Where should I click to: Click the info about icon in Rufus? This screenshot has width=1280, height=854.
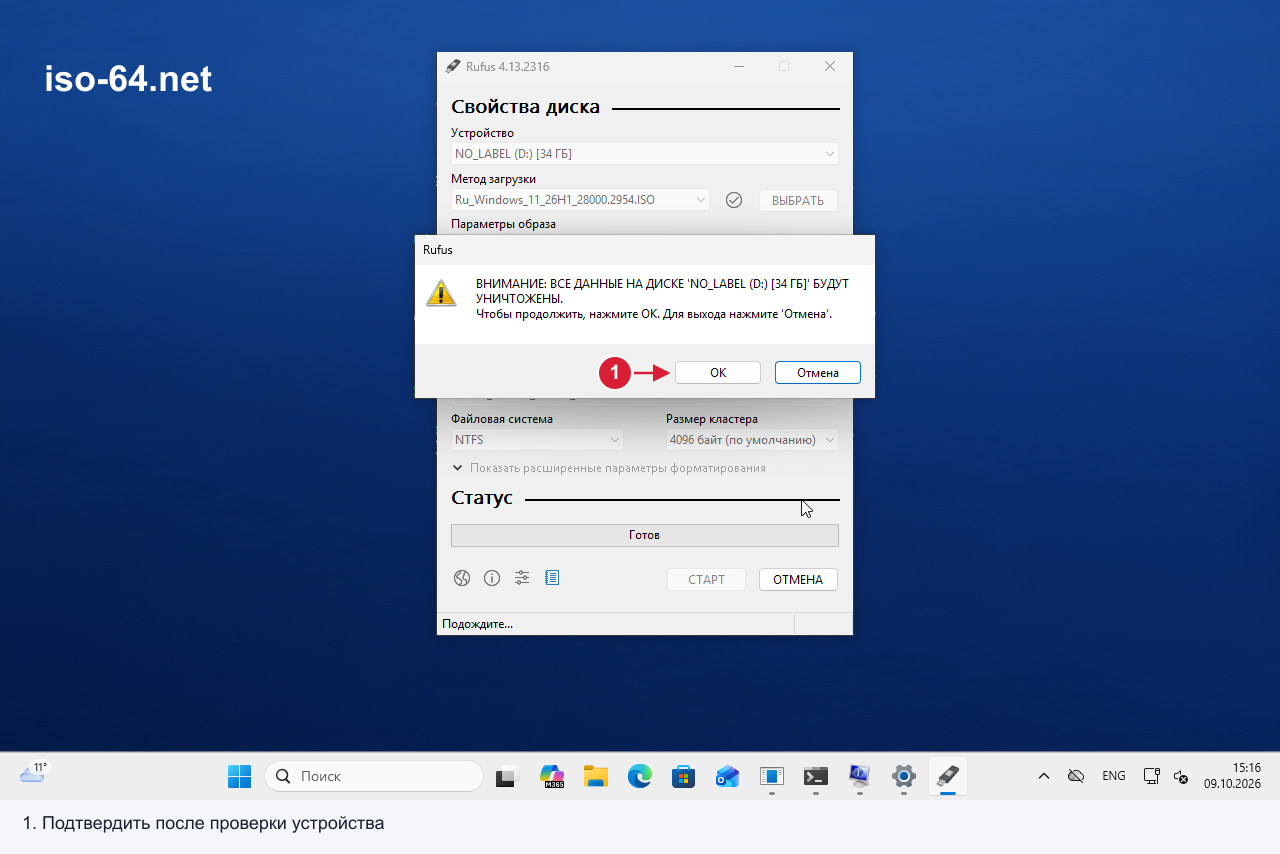click(492, 578)
